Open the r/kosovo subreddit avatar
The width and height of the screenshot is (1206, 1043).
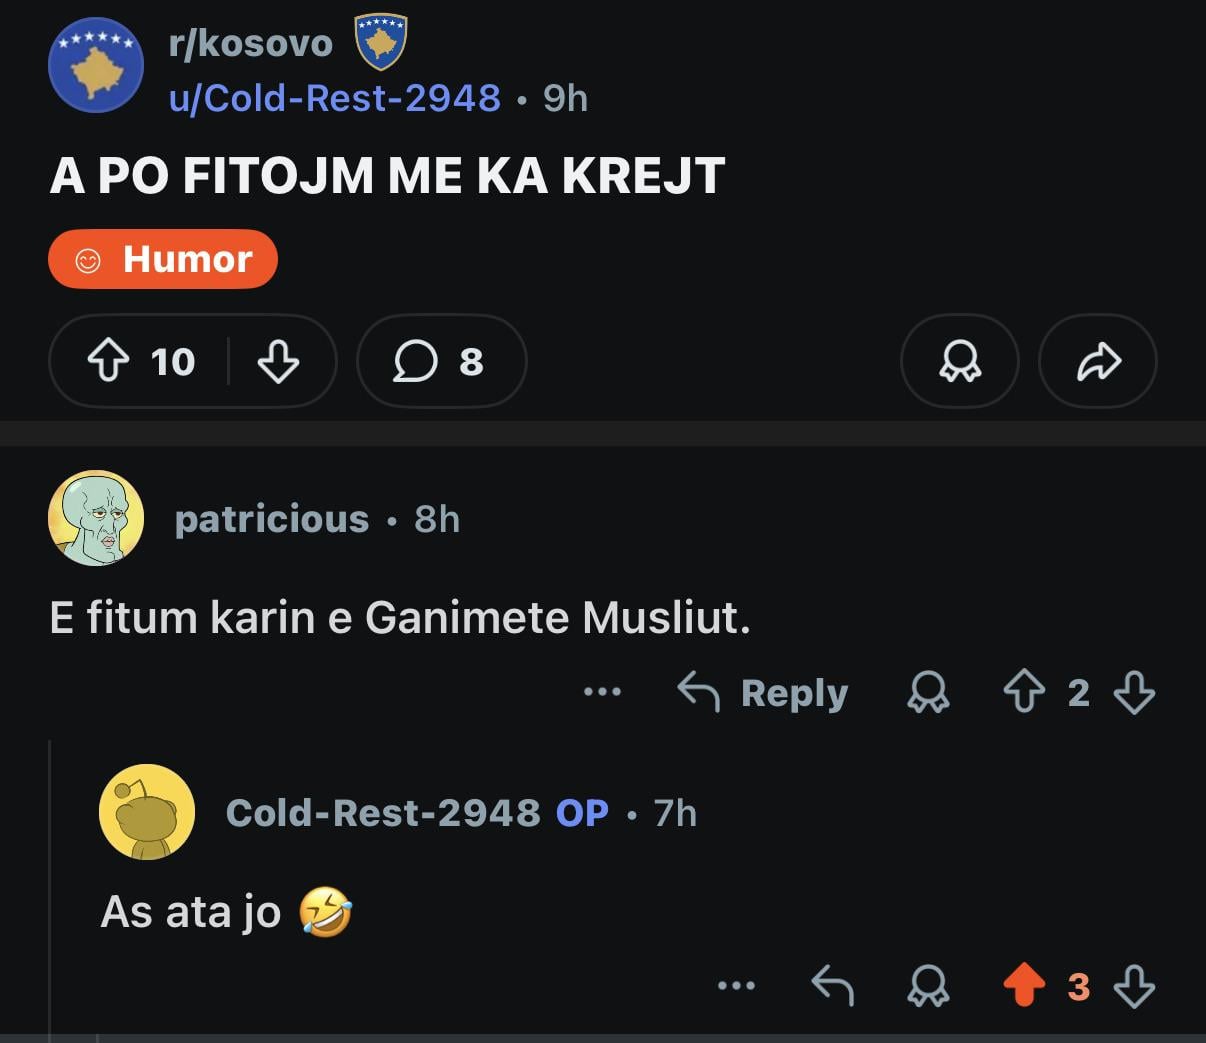click(96, 65)
